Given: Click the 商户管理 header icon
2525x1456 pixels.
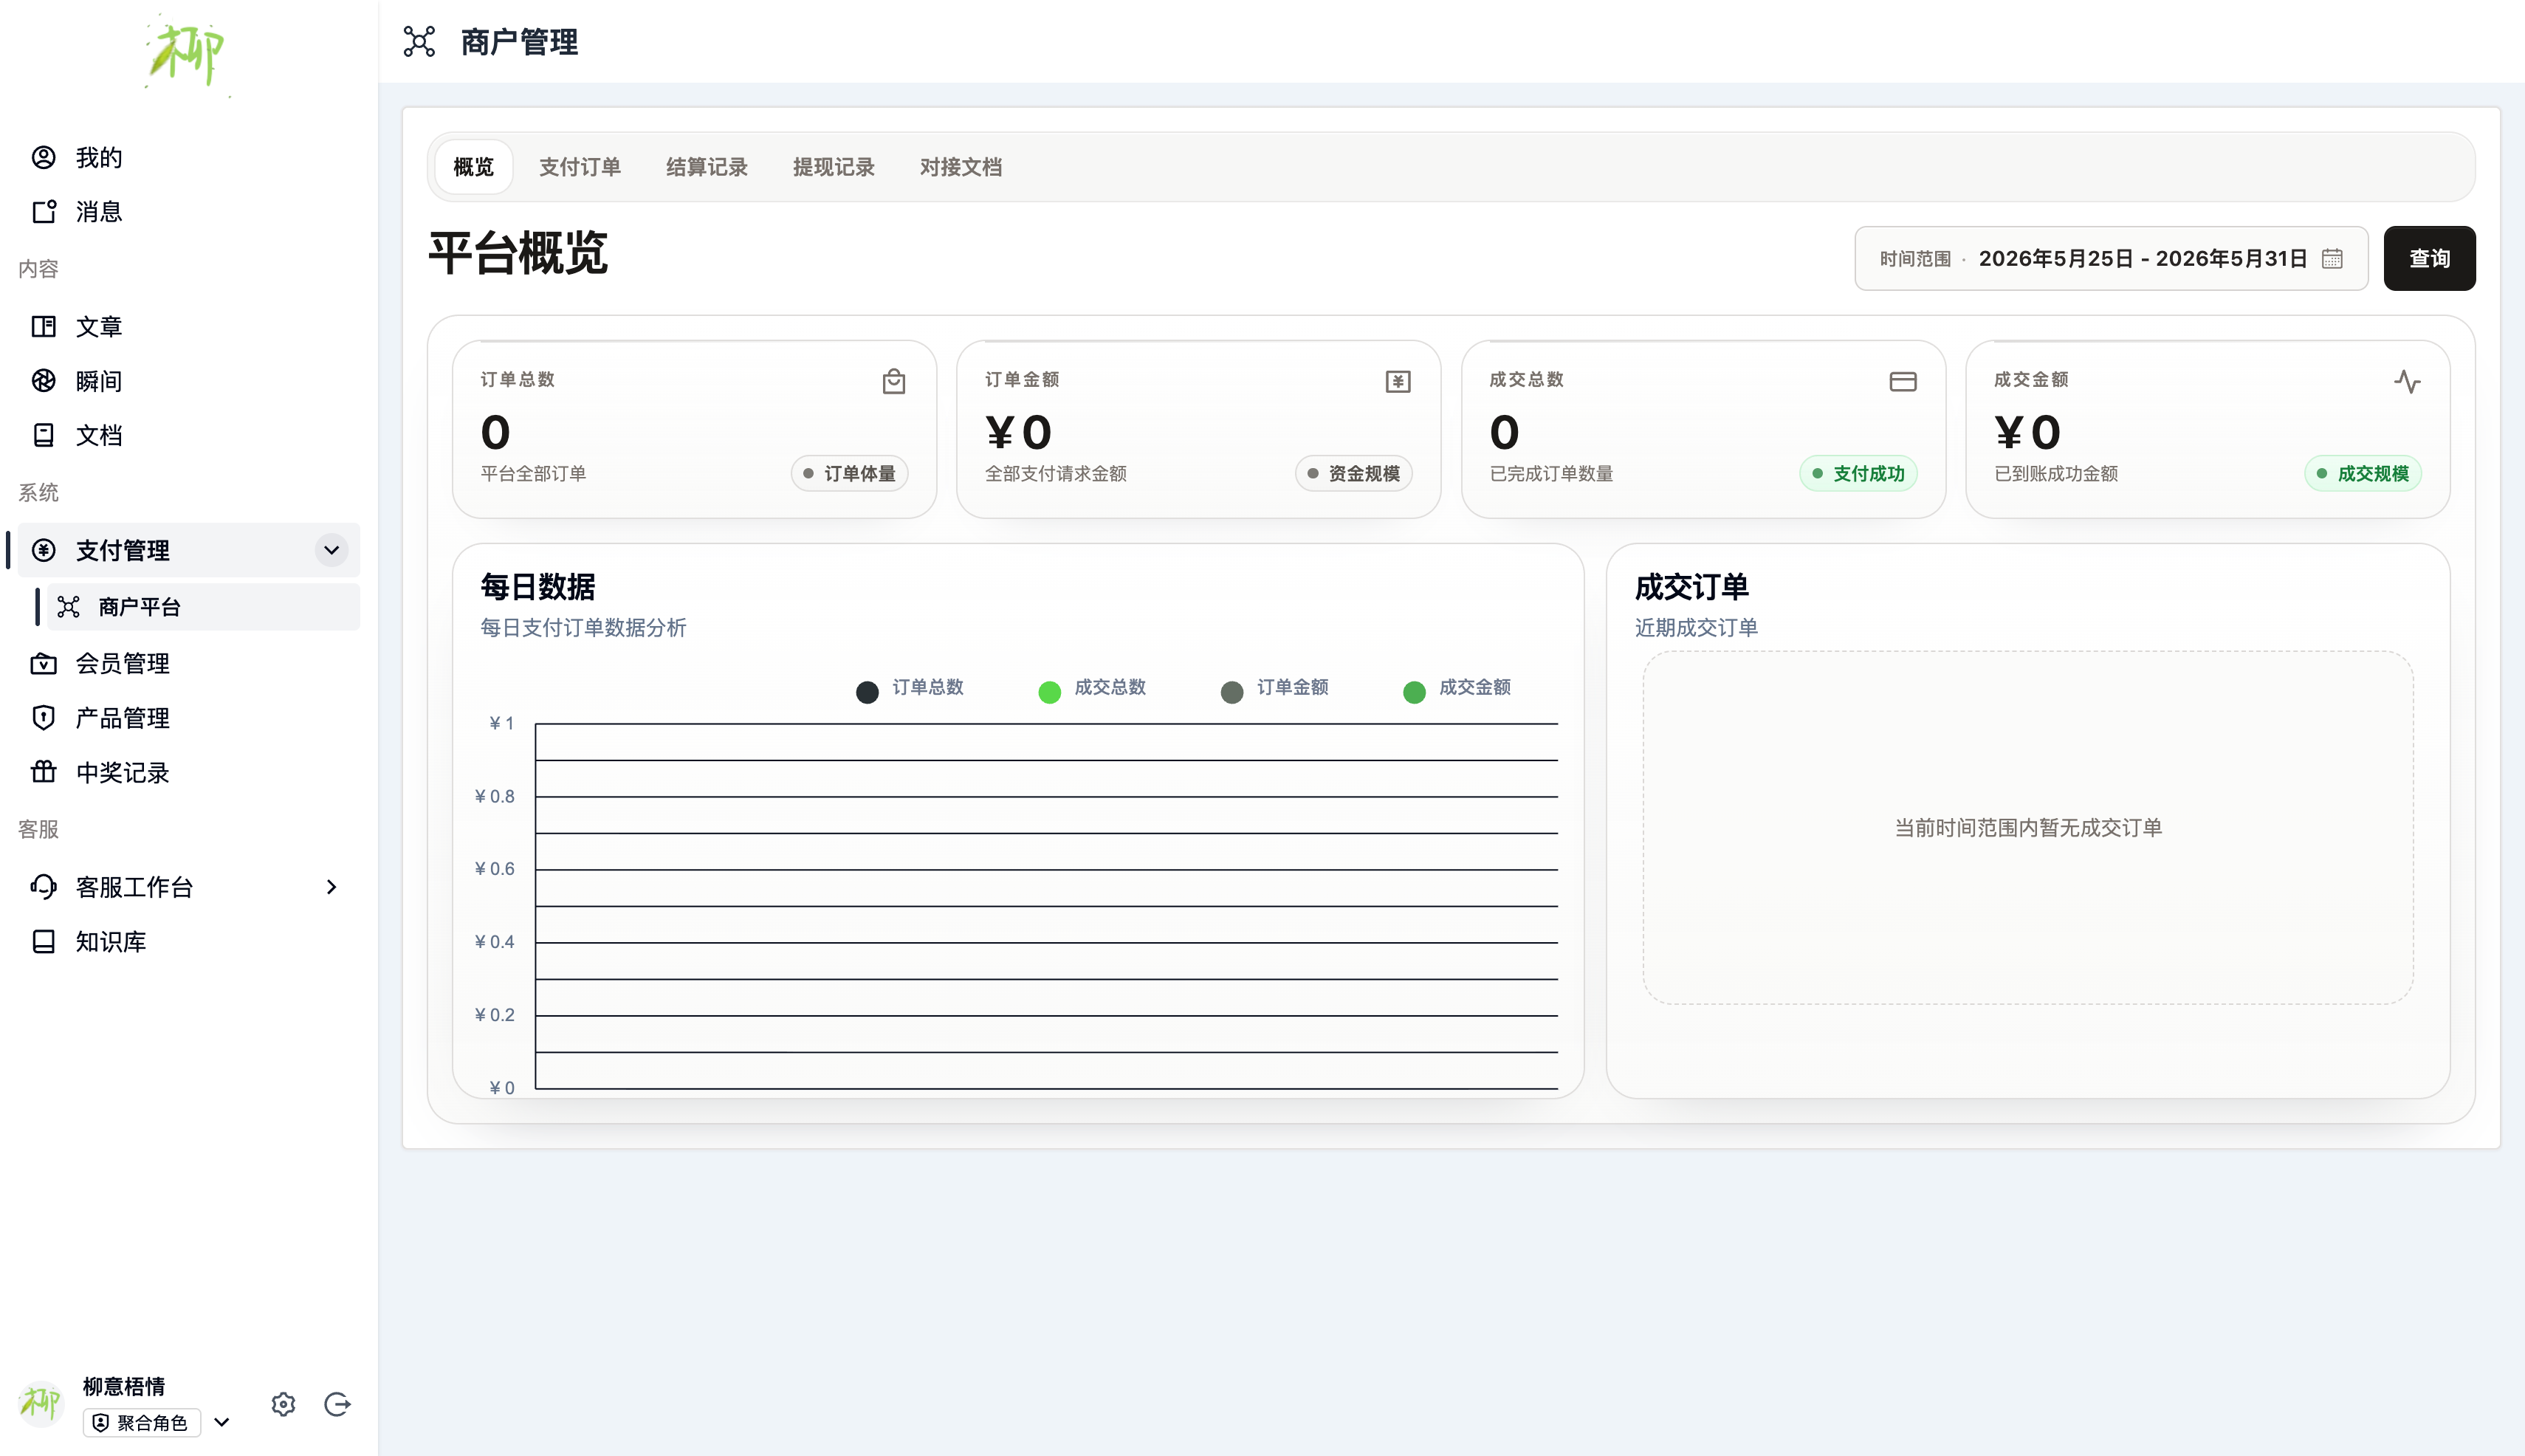Looking at the screenshot, I should tap(419, 41).
